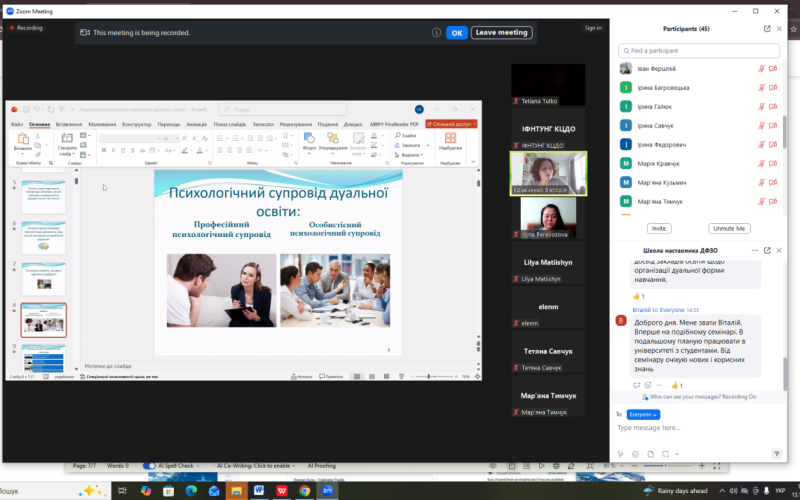Open AI Co-Writing dropdown in the background document
The width and height of the screenshot is (800, 500).
pyautogui.click(x=256, y=466)
